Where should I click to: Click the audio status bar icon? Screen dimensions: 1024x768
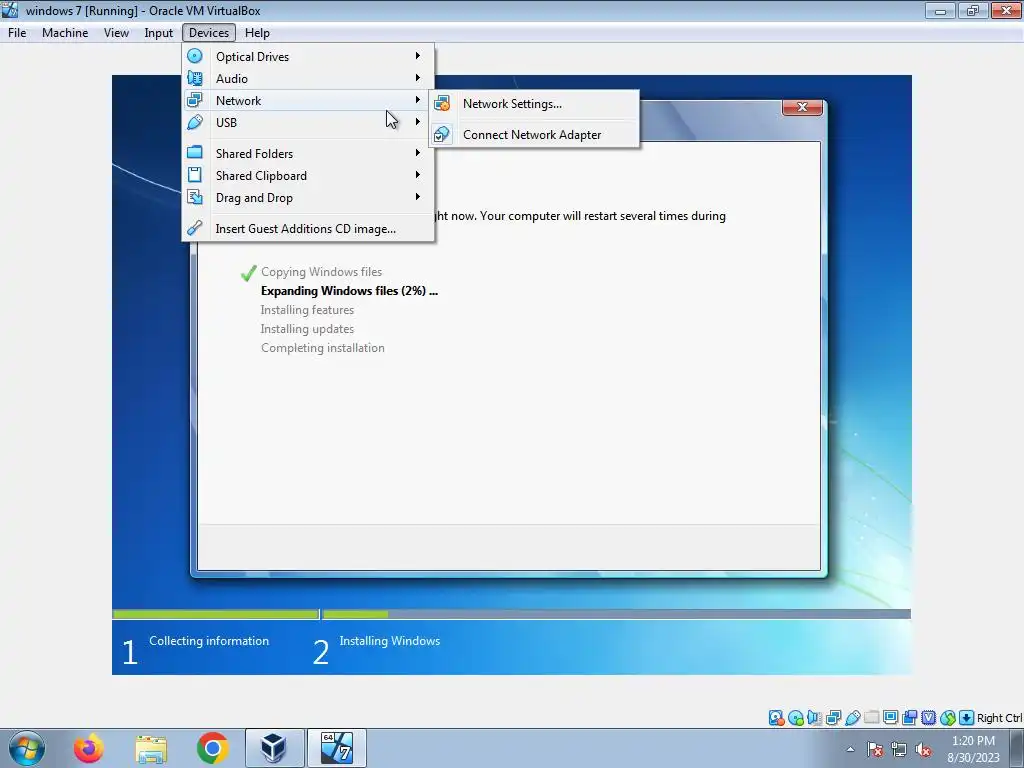pyautogui.click(x=814, y=718)
